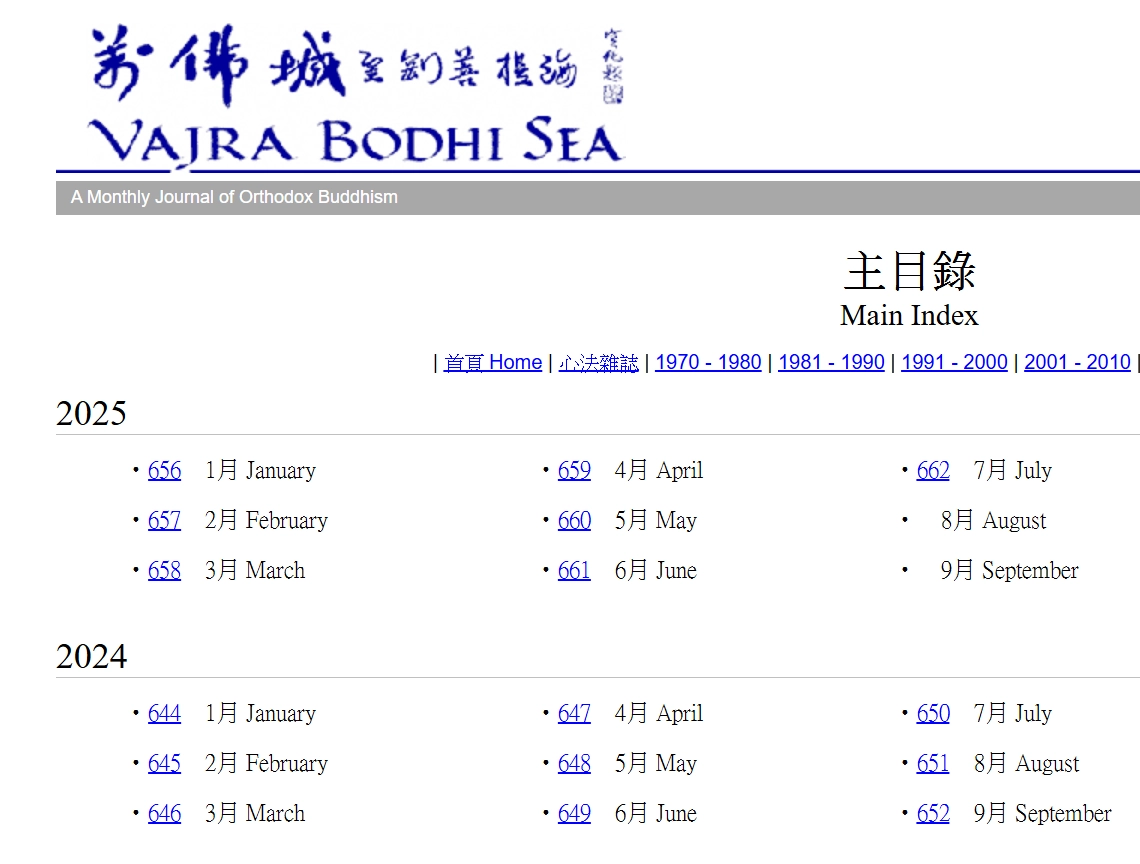The height and width of the screenshot is (864, 1140).
Task: Go to the 1970 - 1980 index
Action: tap(708, 363)
